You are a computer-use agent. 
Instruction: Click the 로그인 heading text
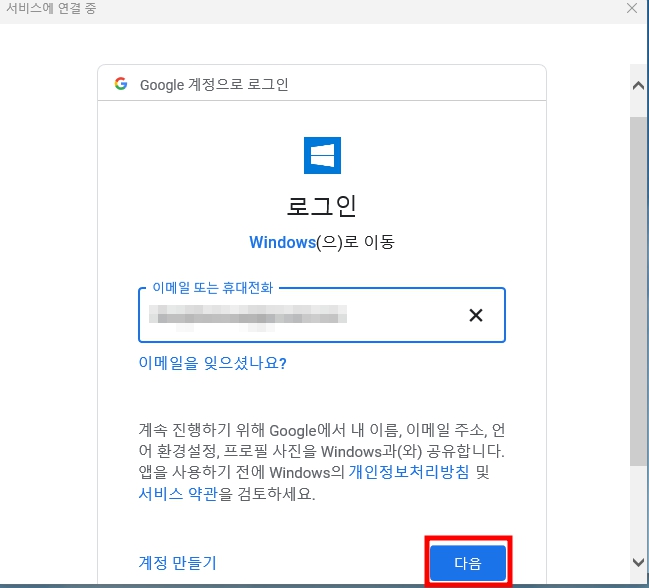coord(322,206)
